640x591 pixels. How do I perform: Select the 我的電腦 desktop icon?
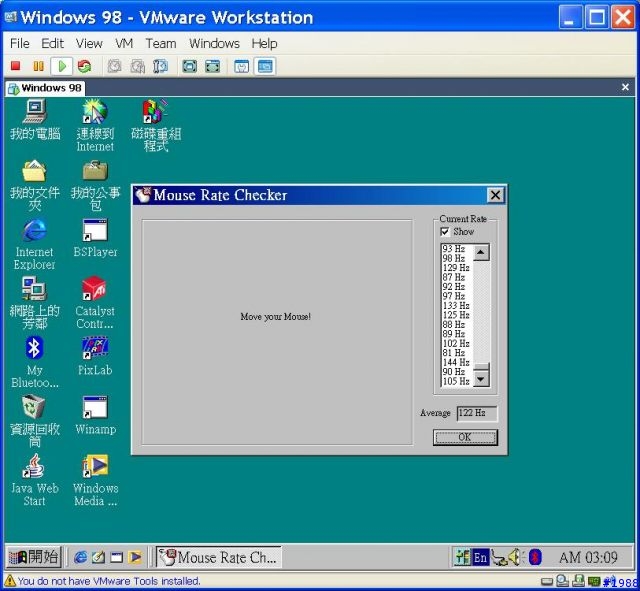pos(35,120)
